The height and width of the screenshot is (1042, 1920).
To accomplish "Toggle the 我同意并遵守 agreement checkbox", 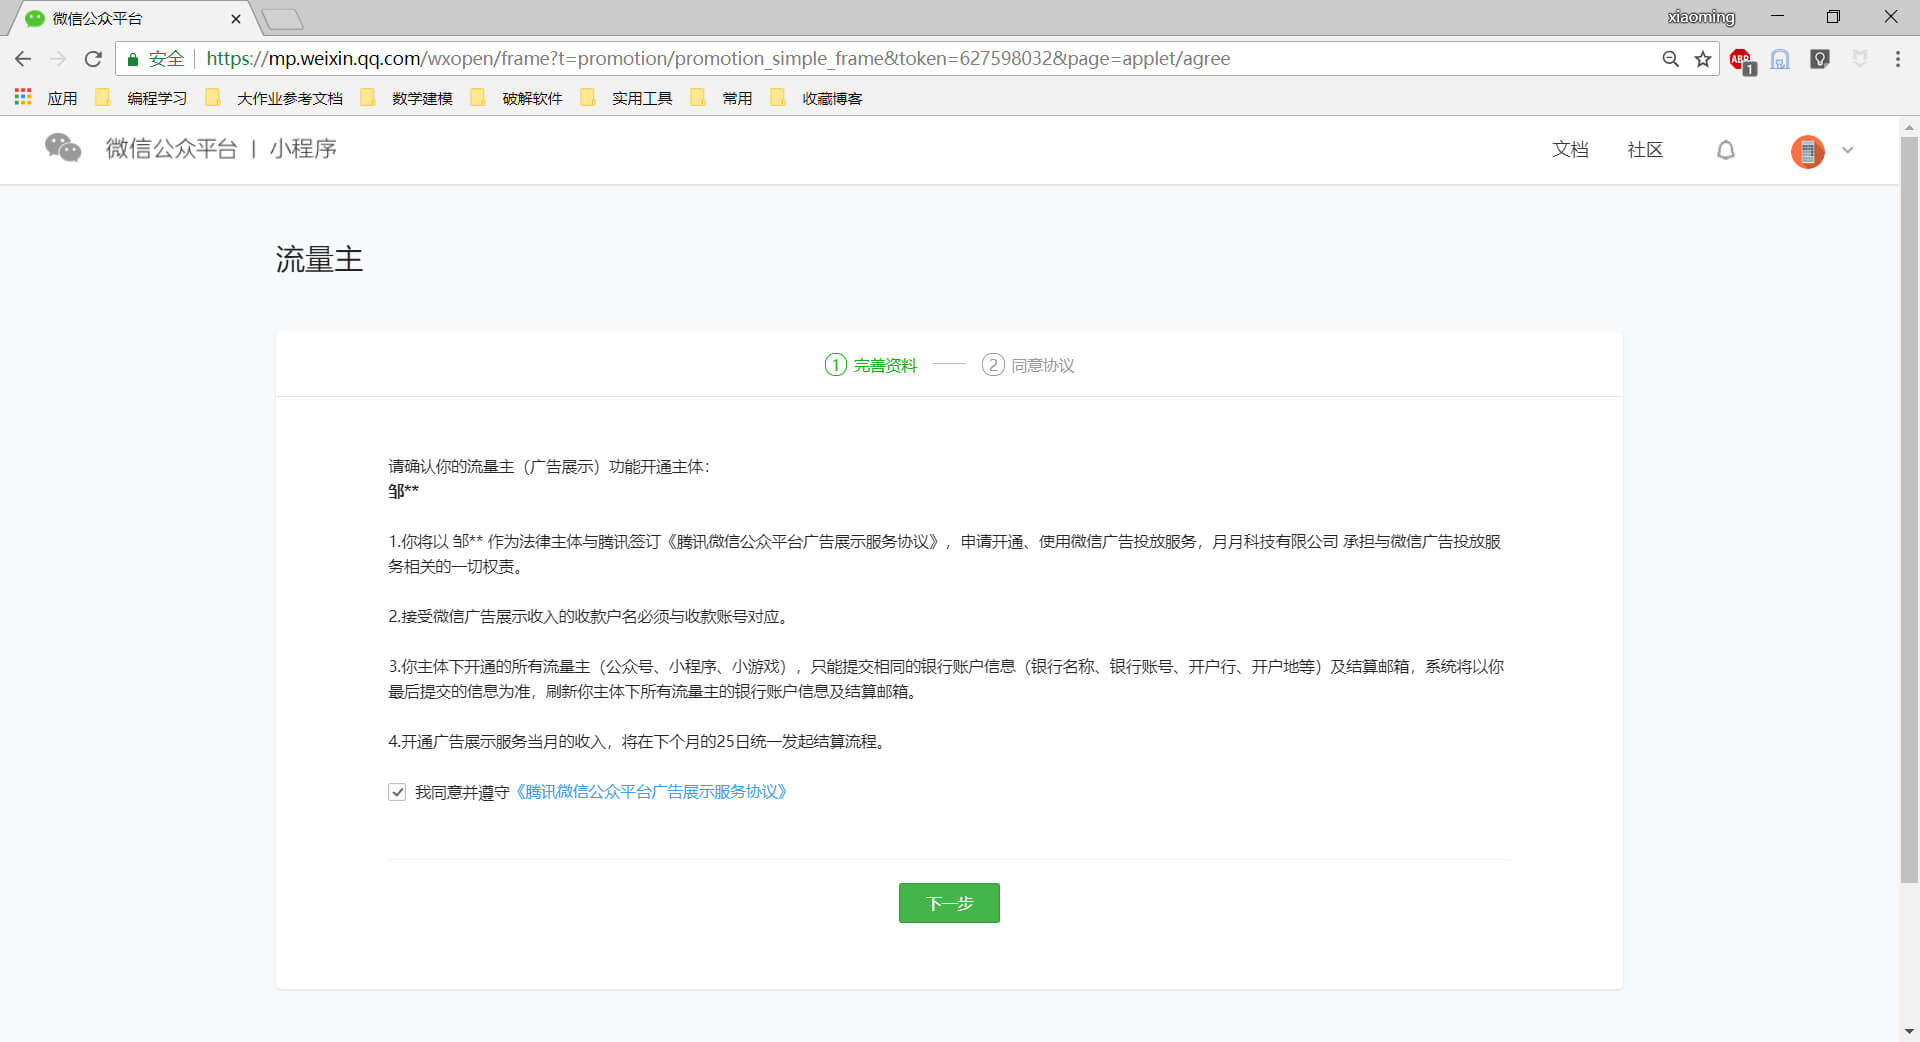I will coord(397,792).
